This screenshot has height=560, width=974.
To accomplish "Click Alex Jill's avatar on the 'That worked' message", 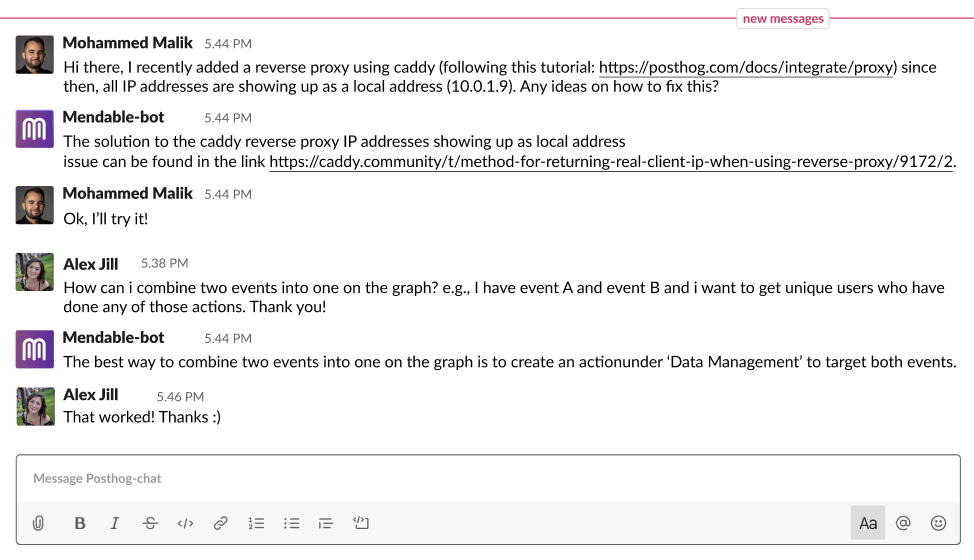I will (35, 407).
